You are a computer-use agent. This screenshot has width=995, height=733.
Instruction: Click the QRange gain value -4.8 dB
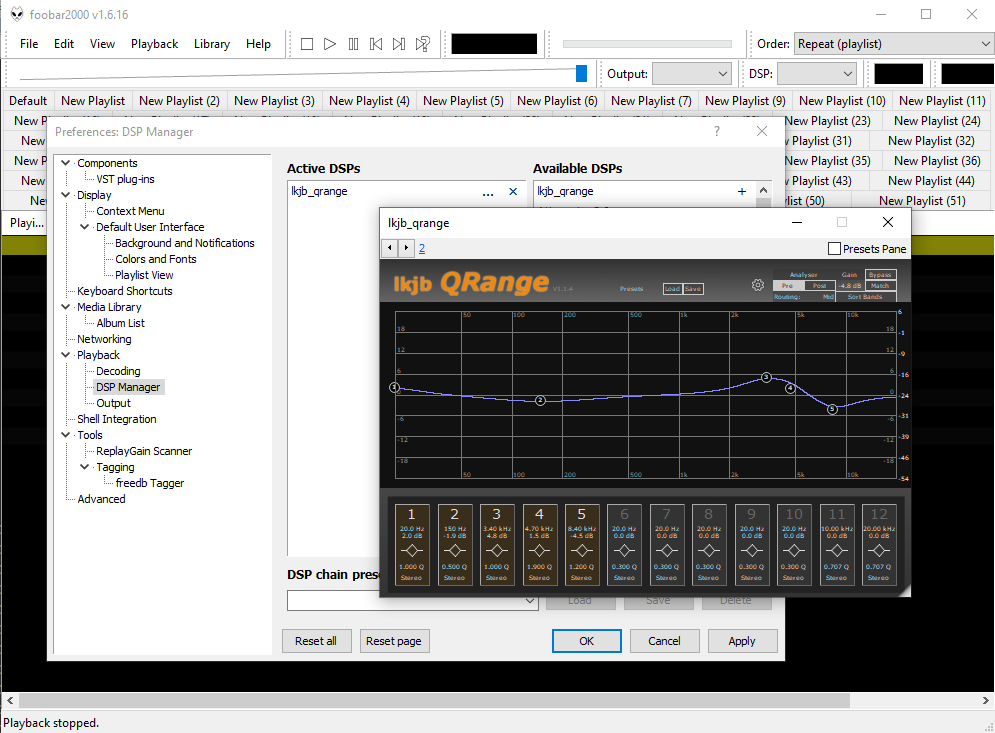pyautogui.click(x=850, y=286)
